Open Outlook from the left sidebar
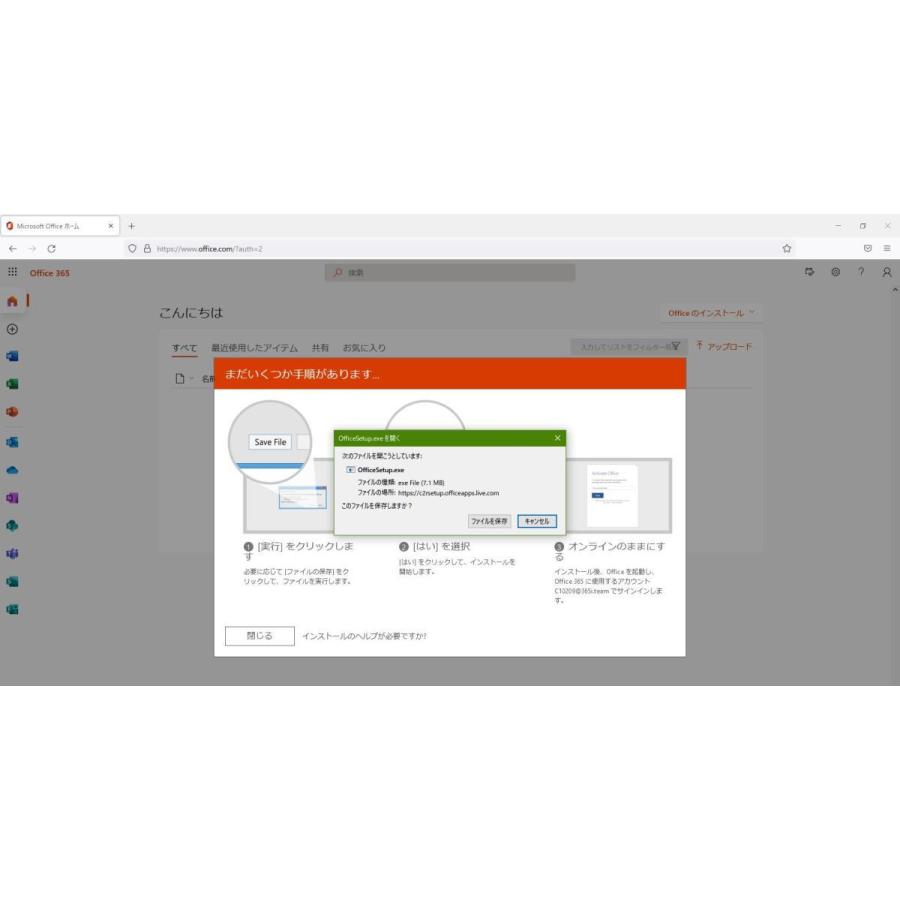Viewport: 900px width, 900px height. point(12,441)
